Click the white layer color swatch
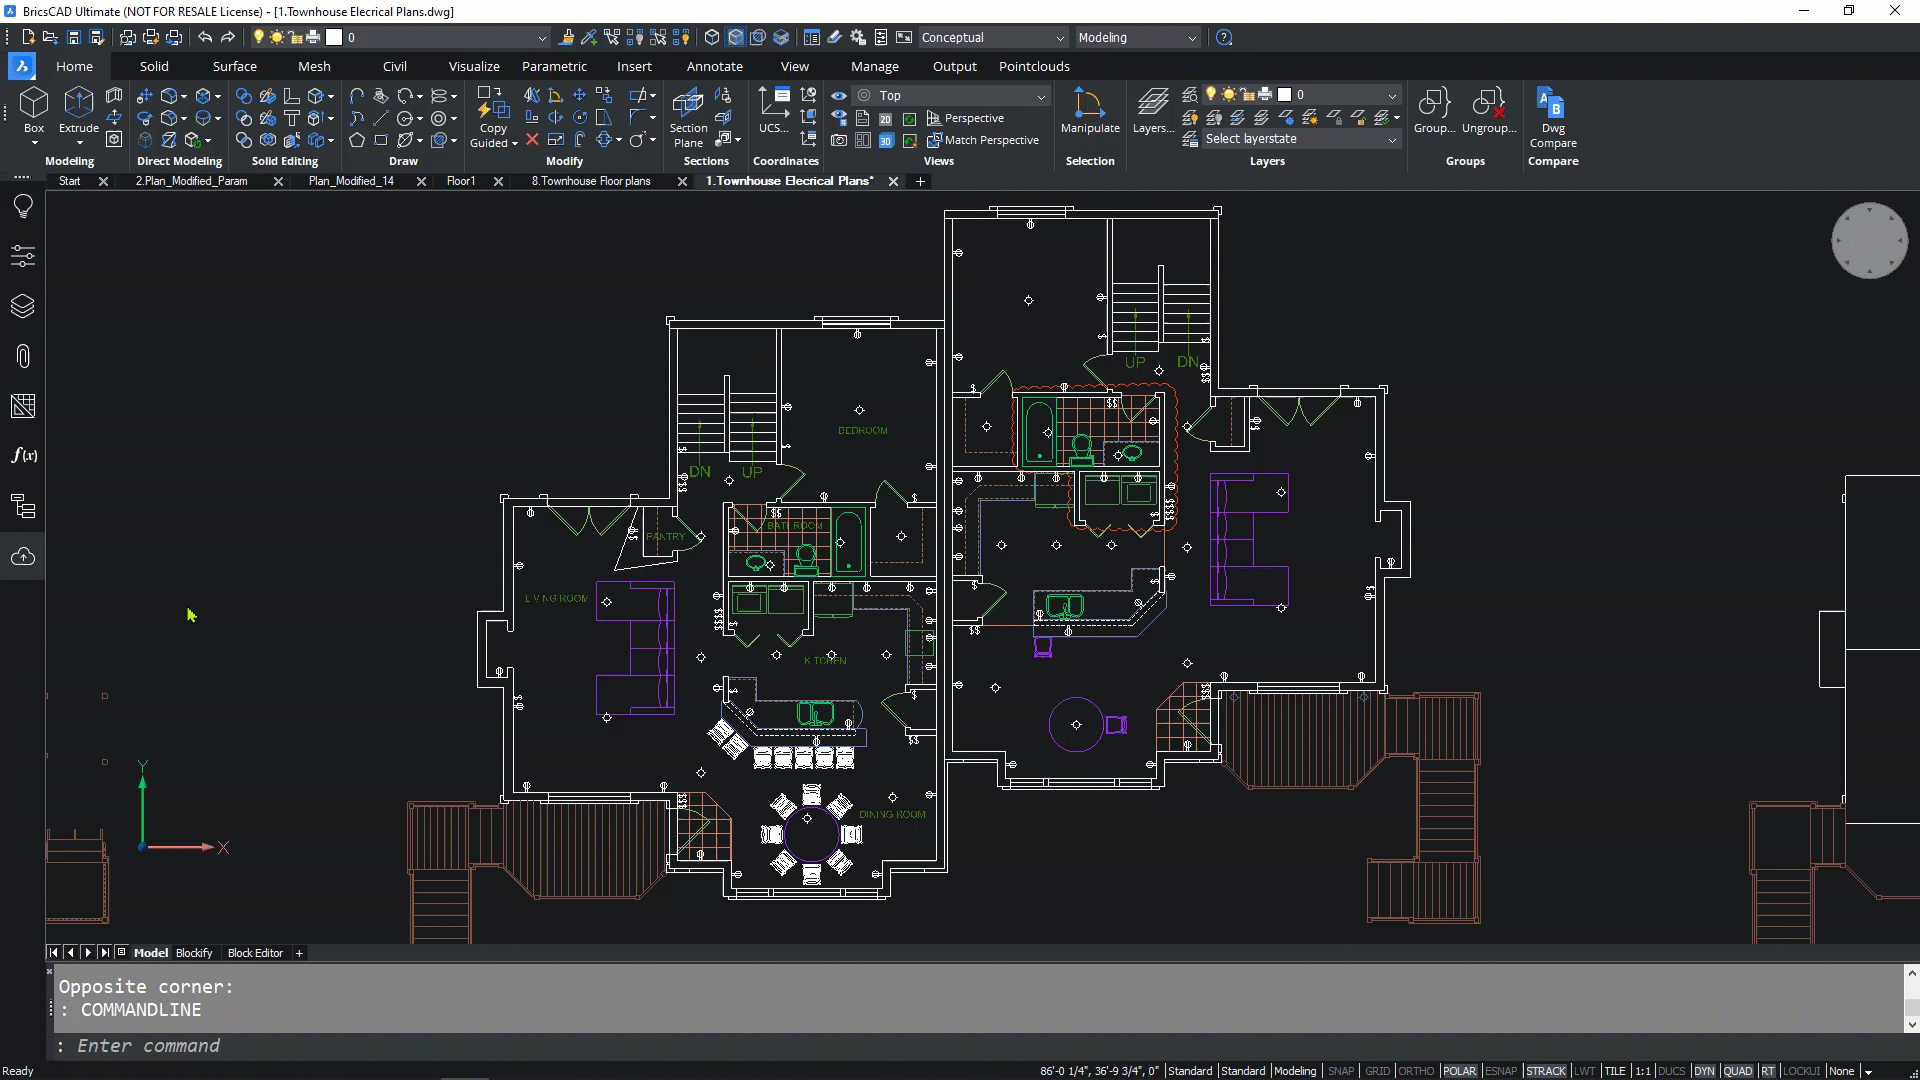This screenshot has height=1080, width=1920. 1284,95
